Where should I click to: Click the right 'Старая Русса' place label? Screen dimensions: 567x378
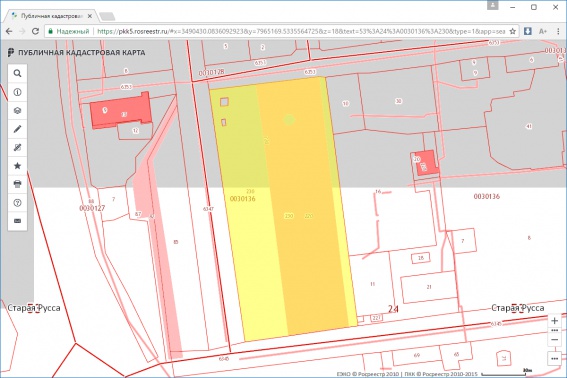point(517,308)
